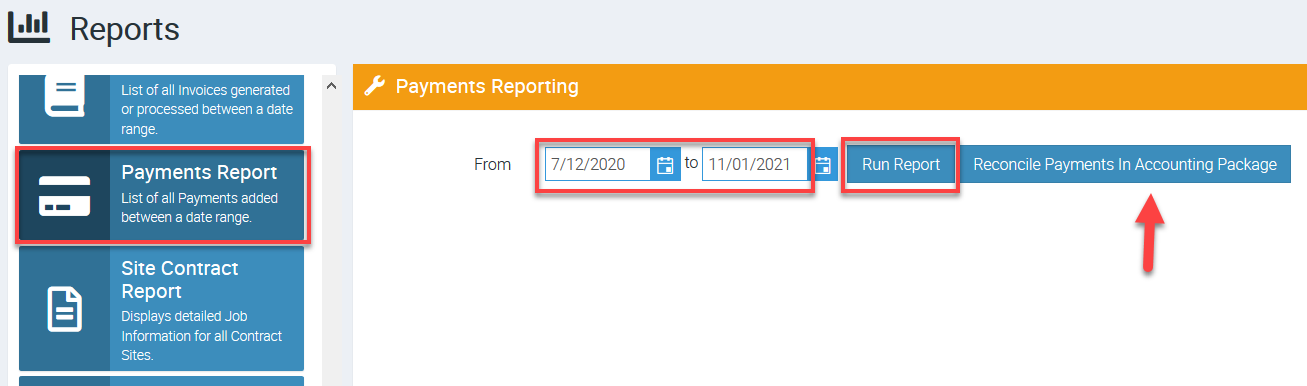
Task: Open the From date calendar picker
Action: pyautogui.click(x=665, y=165)
